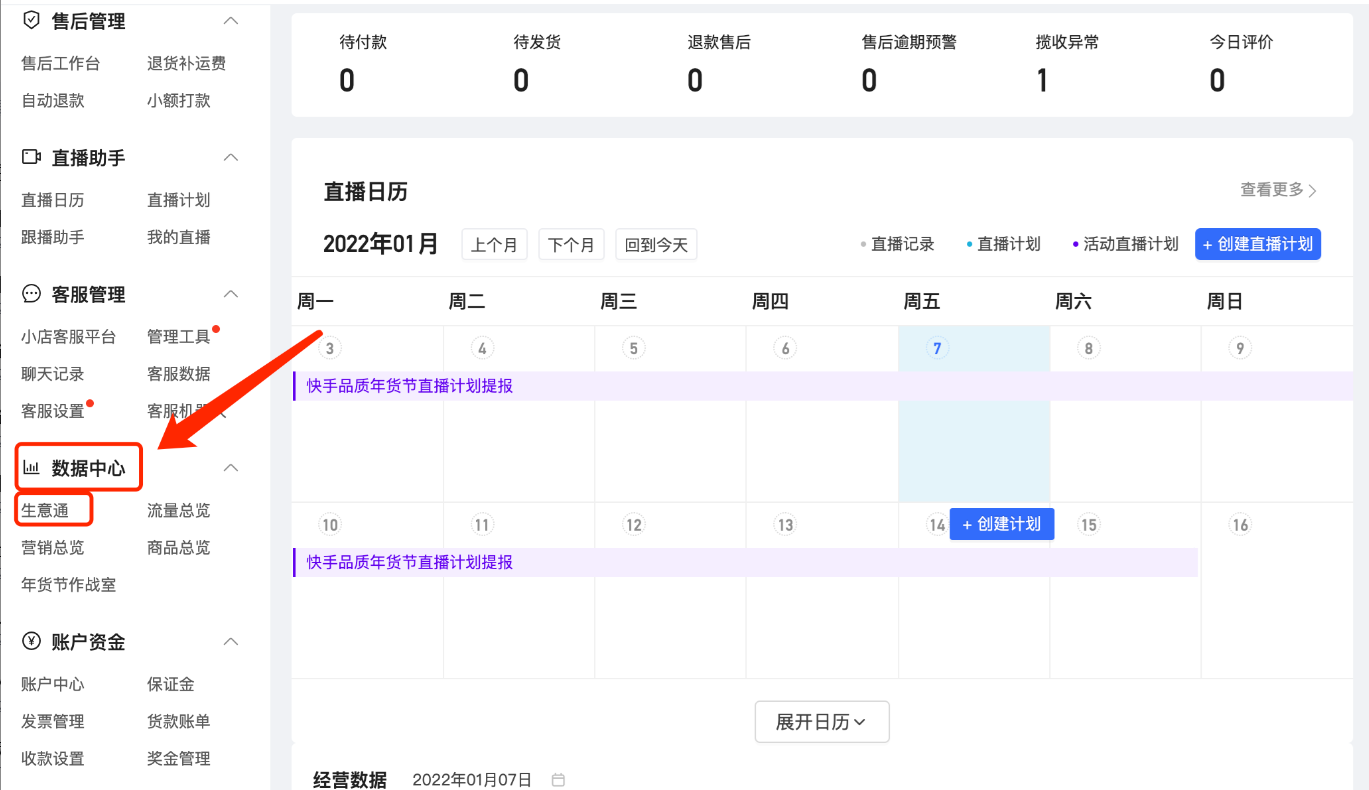Collapse the 数据中心 section

(231, 467)
